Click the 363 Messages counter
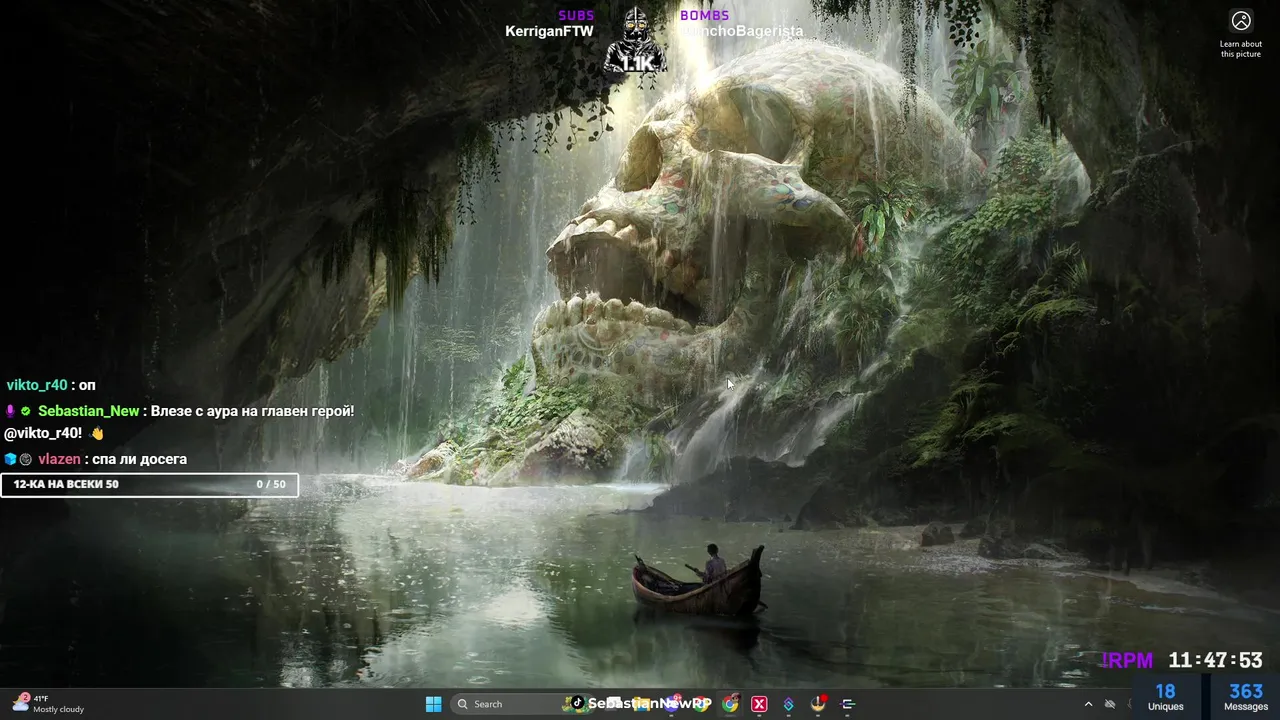This screenshot has height=720, width=1280. coord(1246,697)
